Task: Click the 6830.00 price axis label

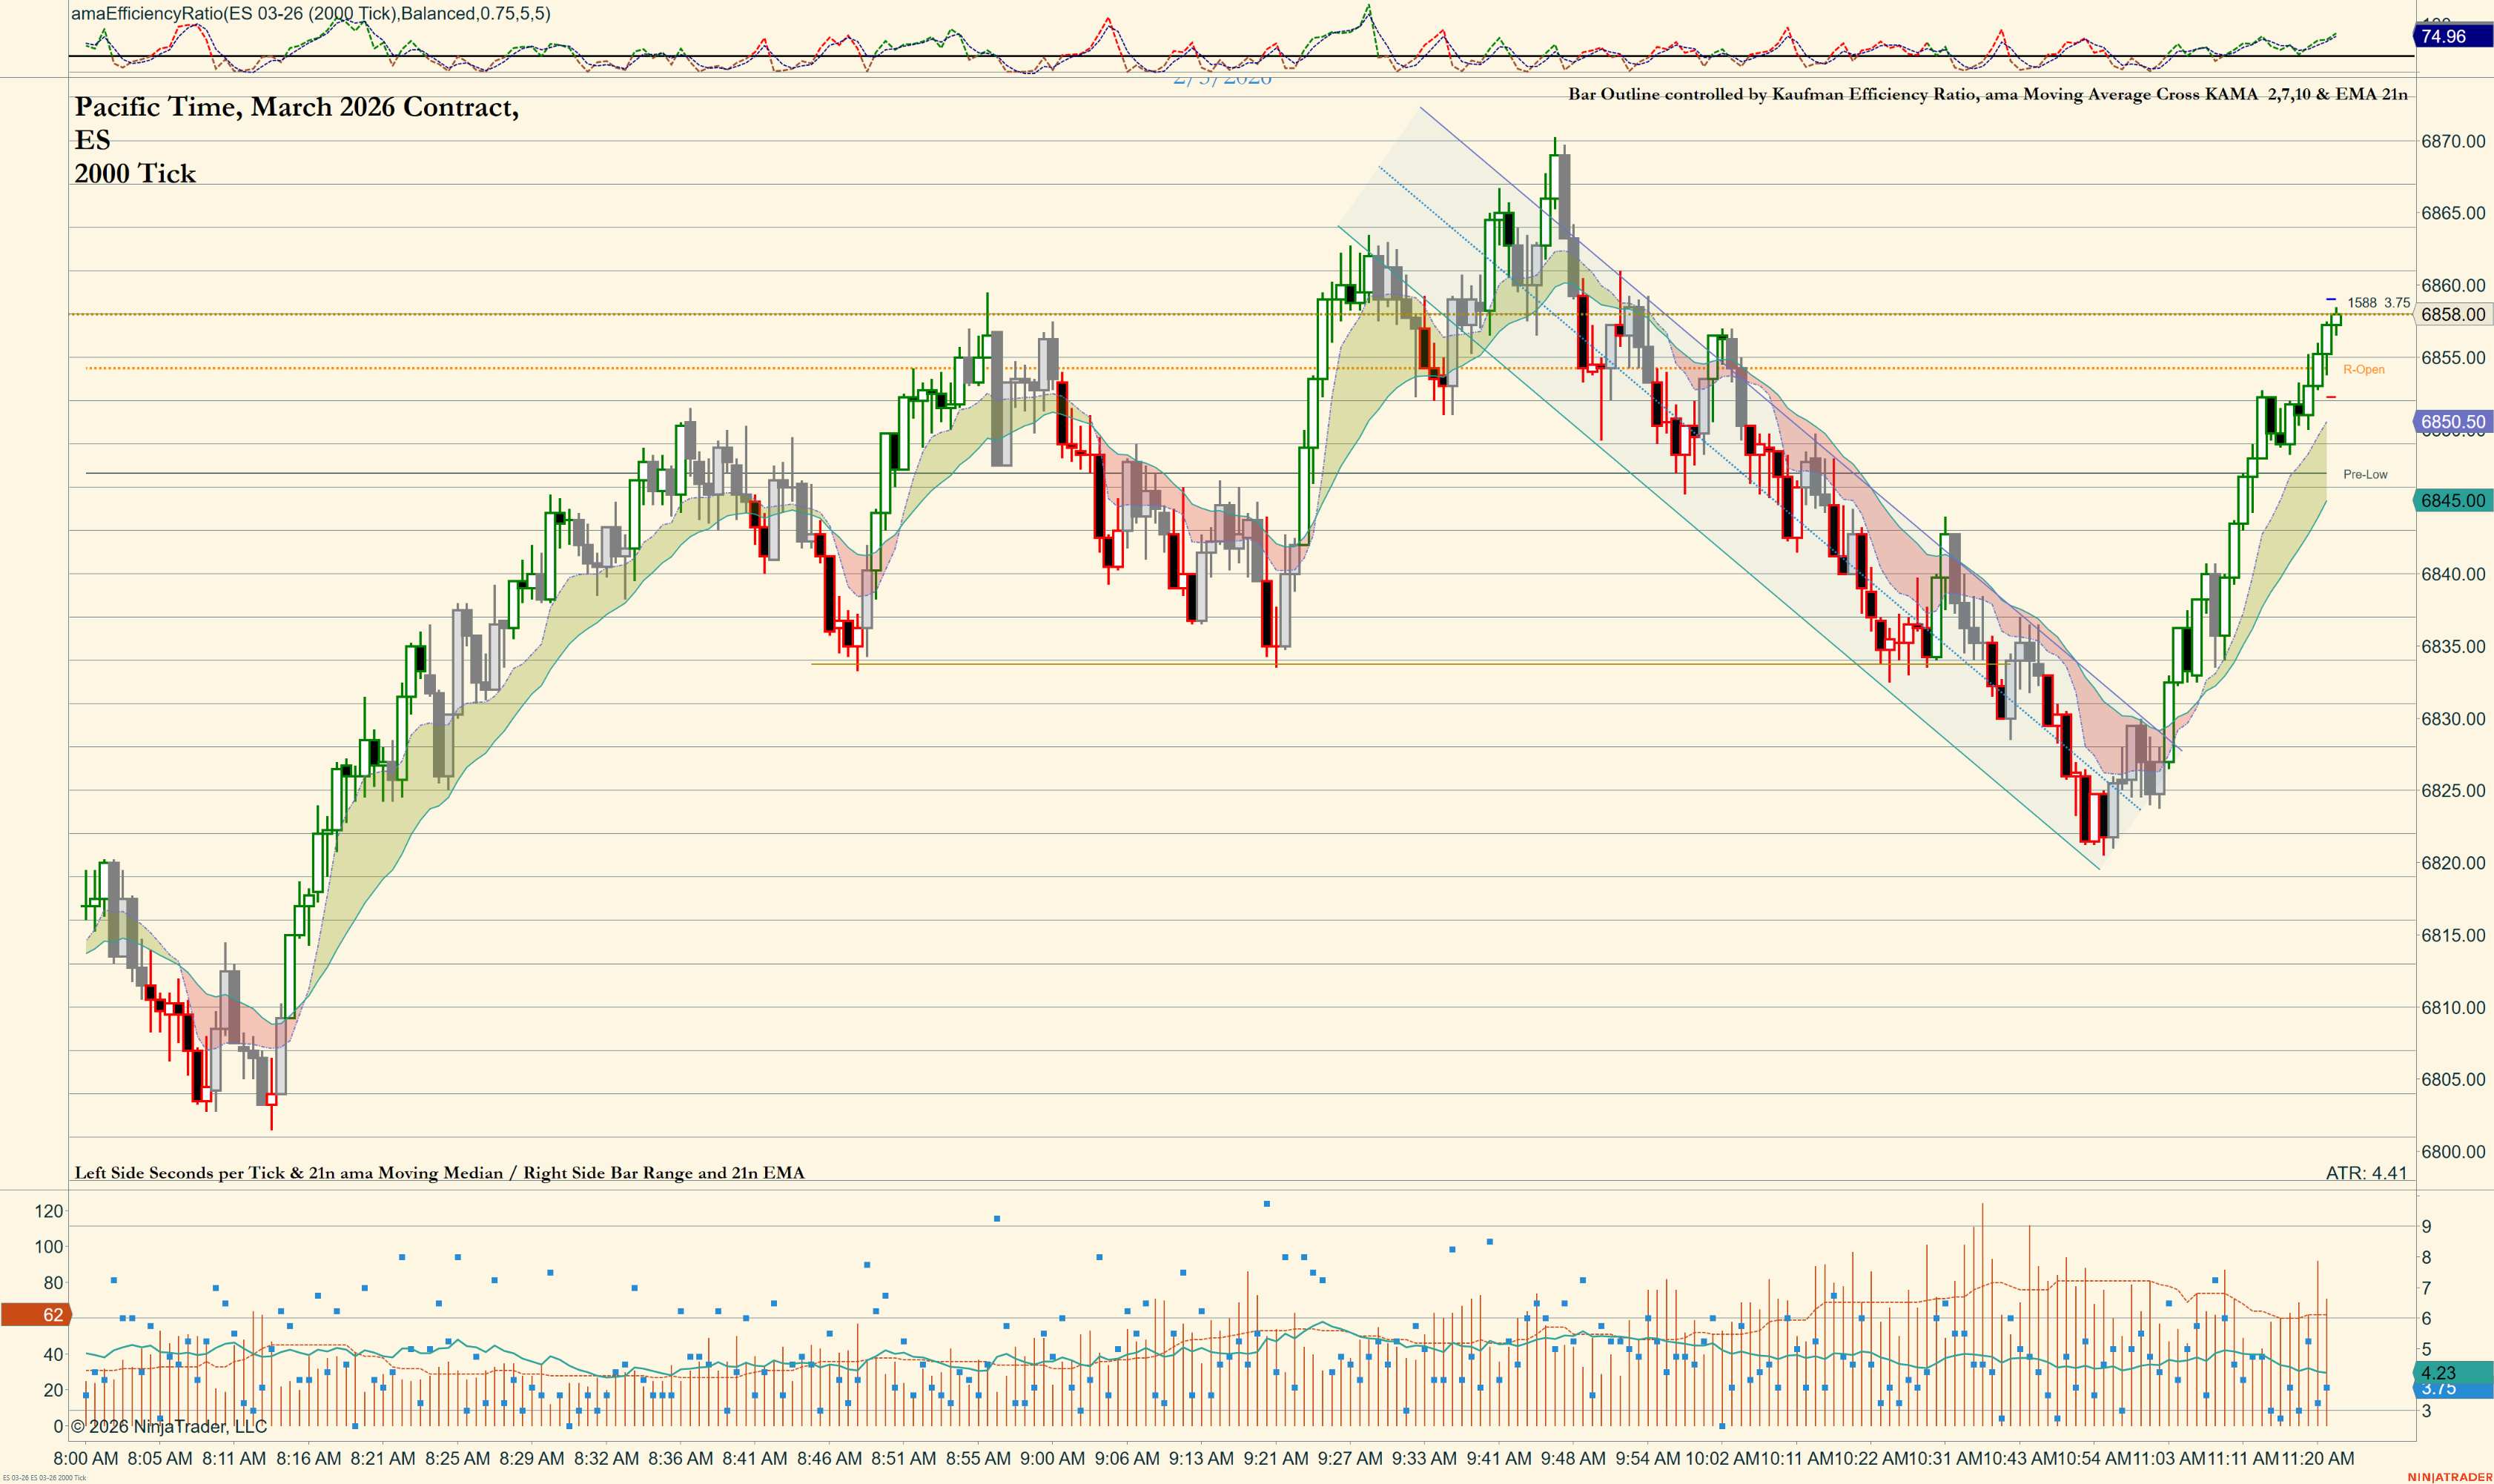Action: tap(2452, 718)
